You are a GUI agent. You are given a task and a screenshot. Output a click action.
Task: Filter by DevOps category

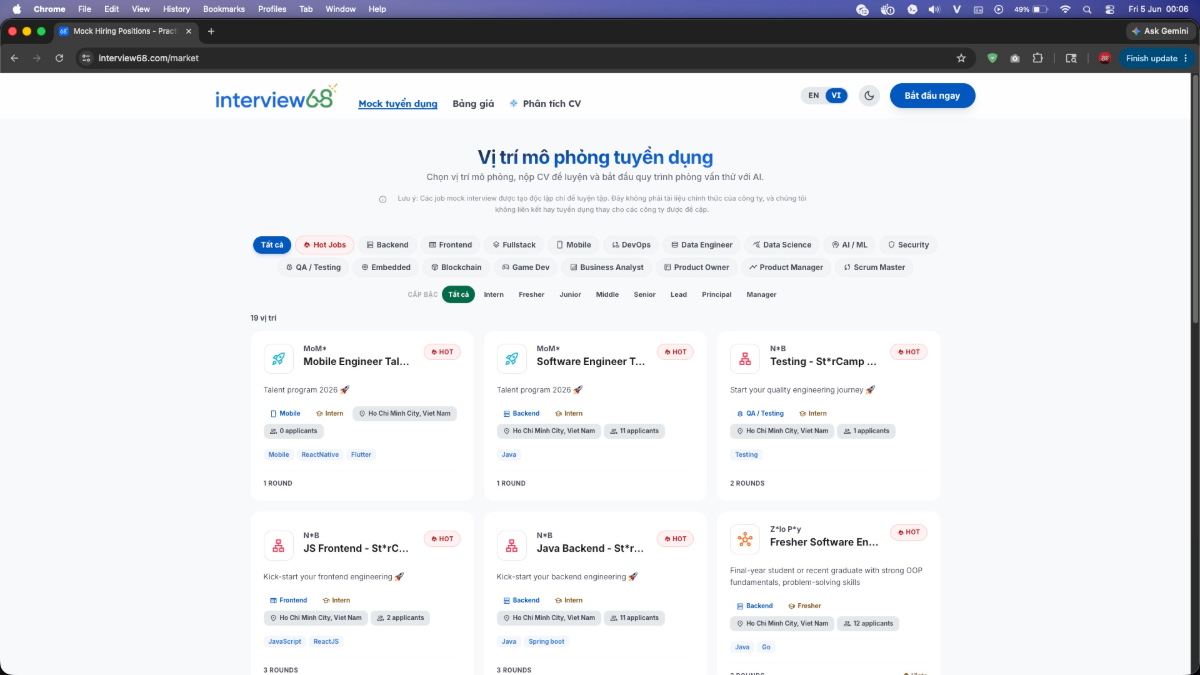[631, 245]
